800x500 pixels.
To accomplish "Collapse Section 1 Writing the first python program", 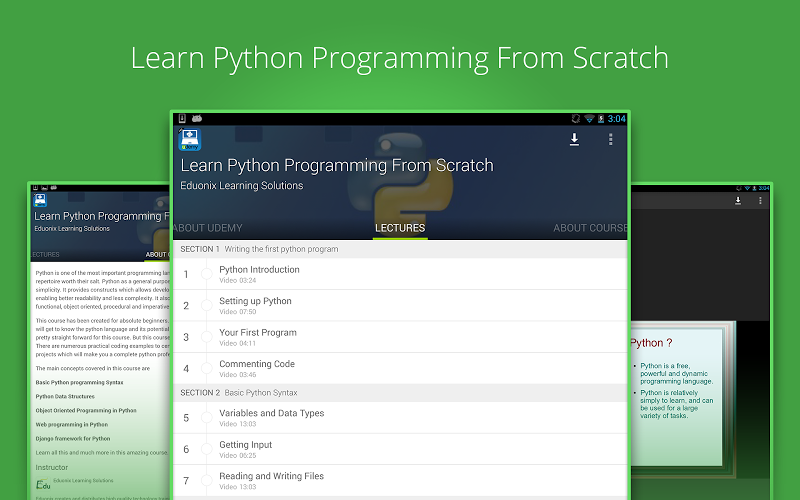I will click(400, 249).
